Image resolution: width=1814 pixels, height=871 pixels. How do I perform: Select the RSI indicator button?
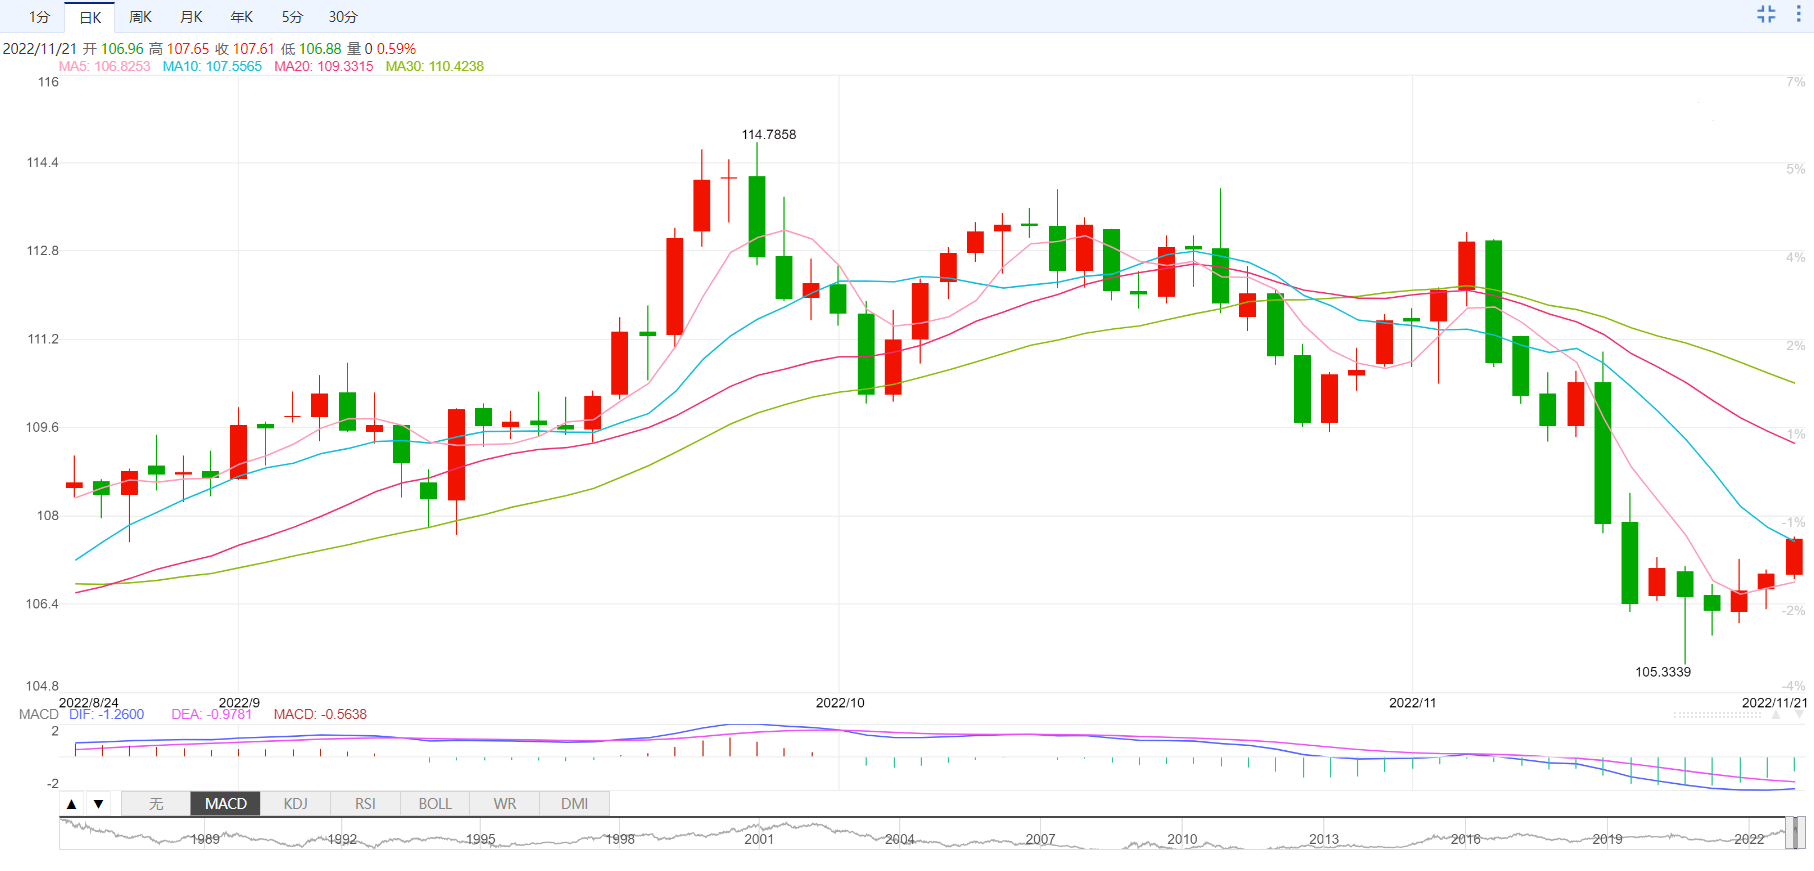click(365, 804)
